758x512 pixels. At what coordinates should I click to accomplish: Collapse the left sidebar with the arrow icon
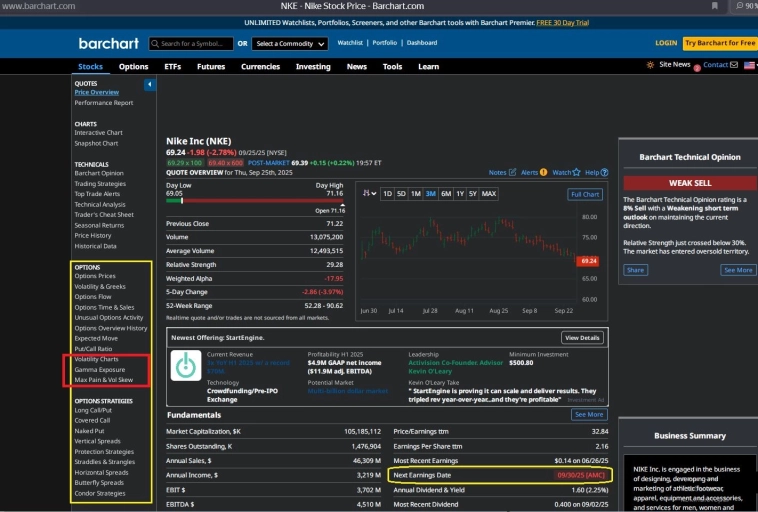tap(150, 85)
